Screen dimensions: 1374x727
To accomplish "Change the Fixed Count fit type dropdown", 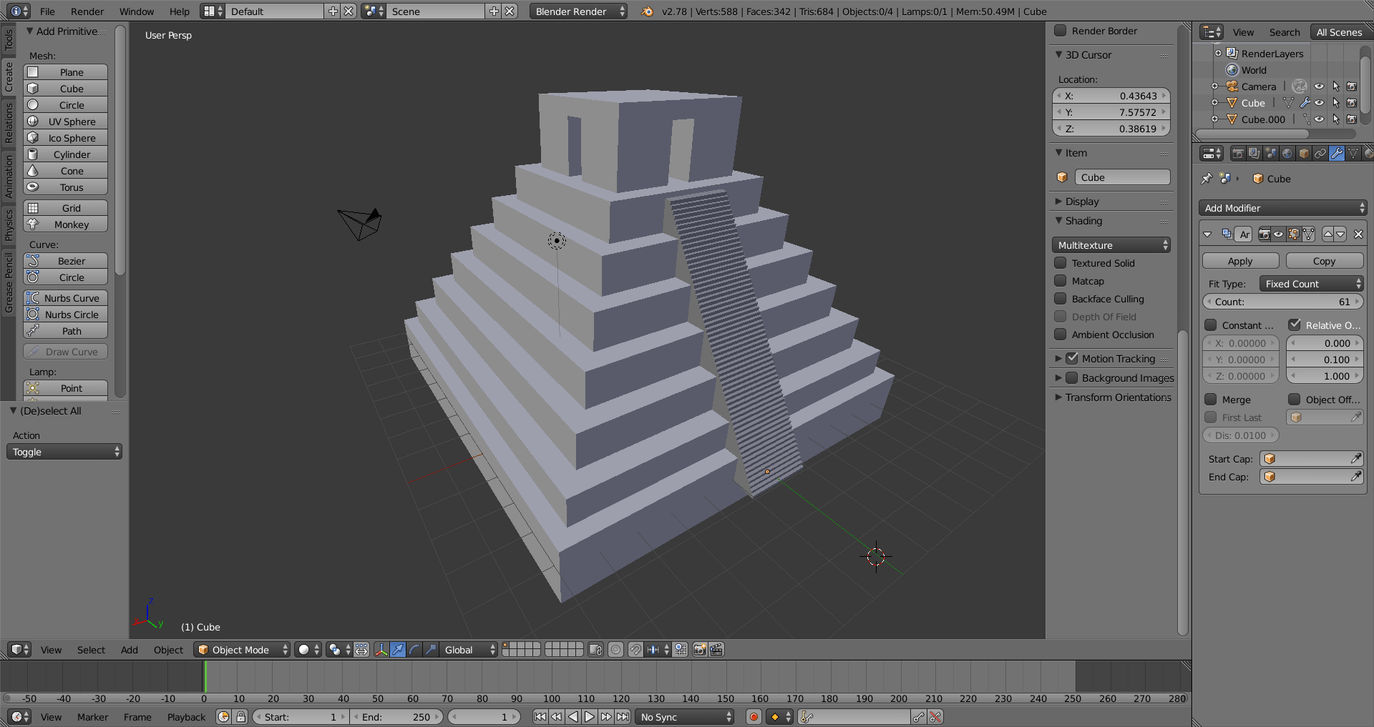I will click(1311, 283).
